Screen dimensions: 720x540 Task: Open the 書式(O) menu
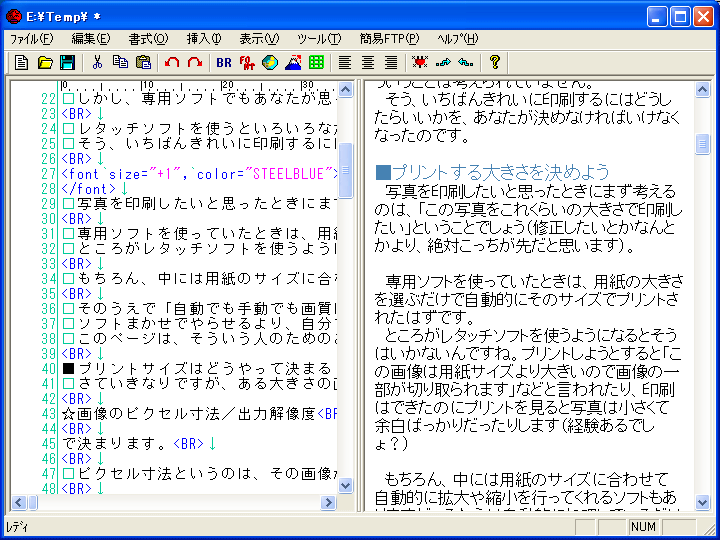(x=148, y=39)
